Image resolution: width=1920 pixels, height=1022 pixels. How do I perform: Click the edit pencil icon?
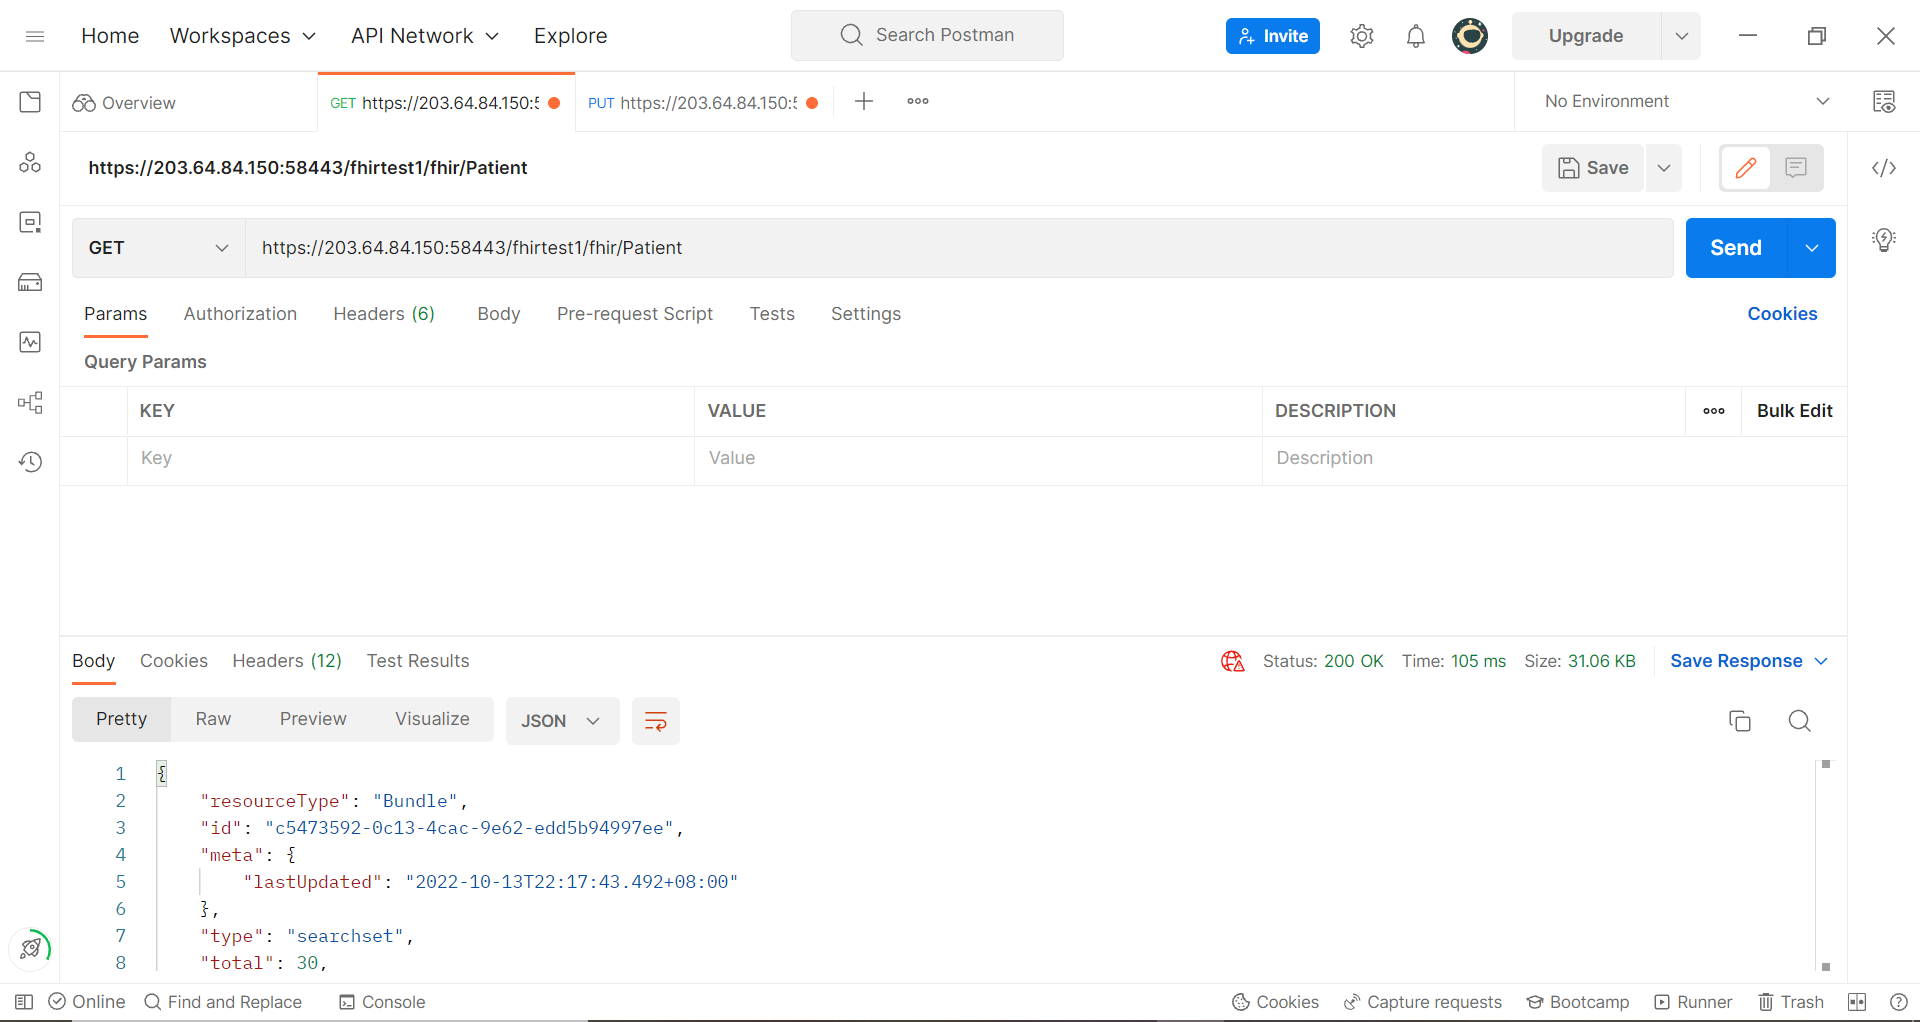pyautogui.click(x=1746, y=168)
